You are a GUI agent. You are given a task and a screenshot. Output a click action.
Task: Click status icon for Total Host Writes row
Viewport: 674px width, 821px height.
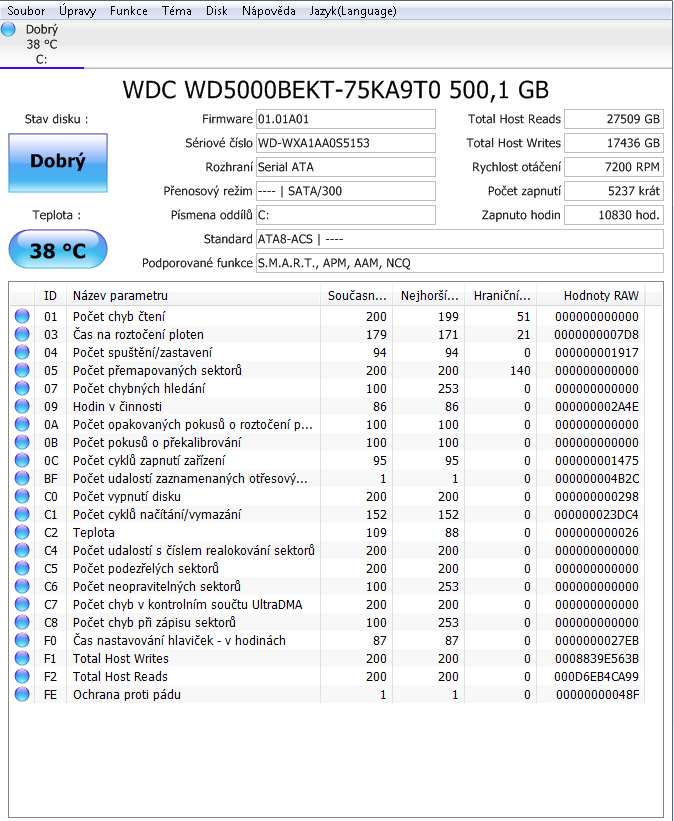[x=22, y=658]
